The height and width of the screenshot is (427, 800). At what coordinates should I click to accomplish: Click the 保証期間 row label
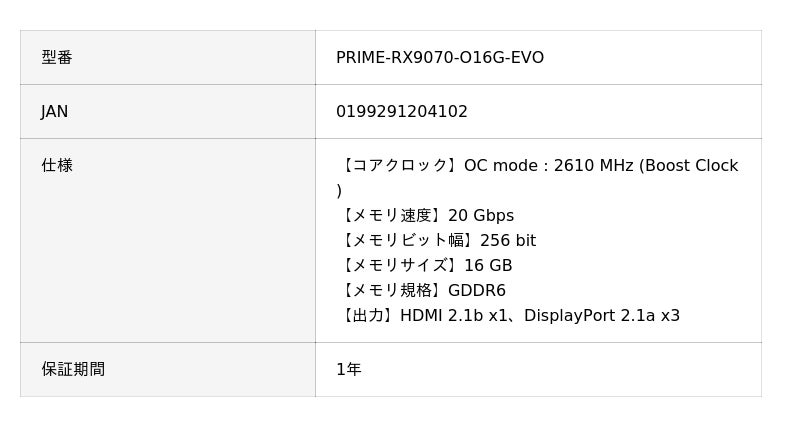[x=73, y=370]
